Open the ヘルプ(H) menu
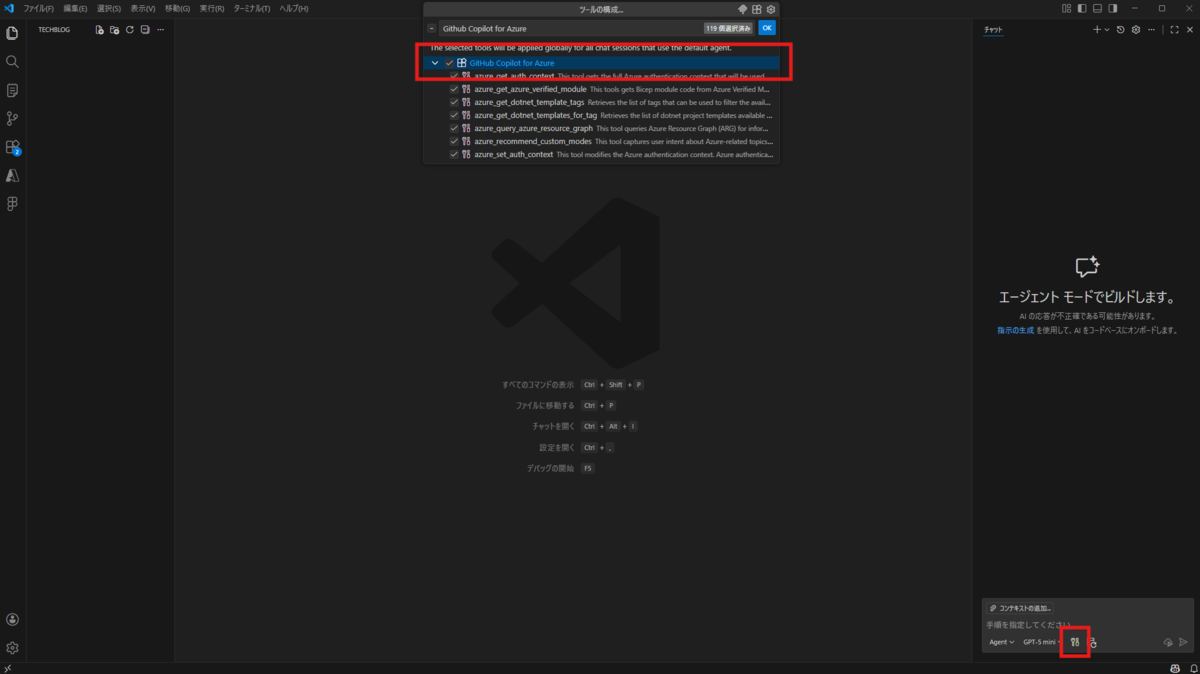1200x674 pixels. tap(293, 8)
